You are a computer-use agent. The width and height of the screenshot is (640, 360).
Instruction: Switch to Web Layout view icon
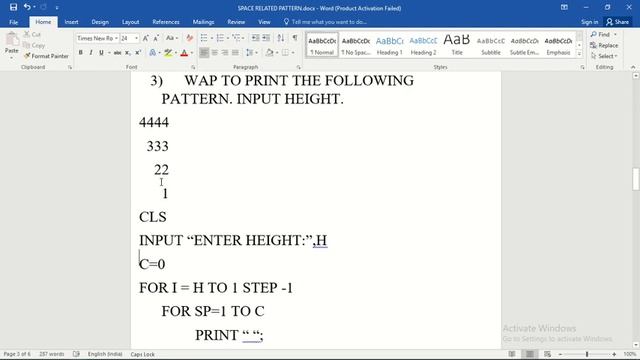pos(547,354)
